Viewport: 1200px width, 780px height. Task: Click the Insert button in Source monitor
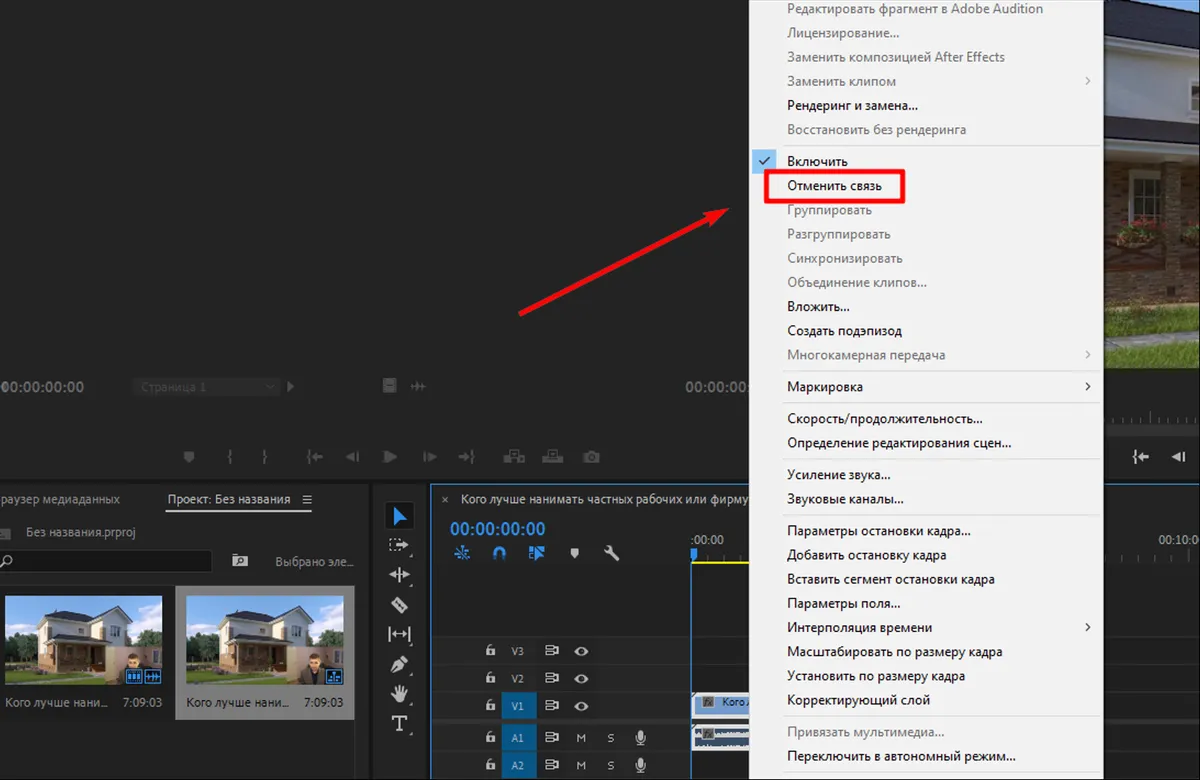pyautogui.click(x=514, y=457)
